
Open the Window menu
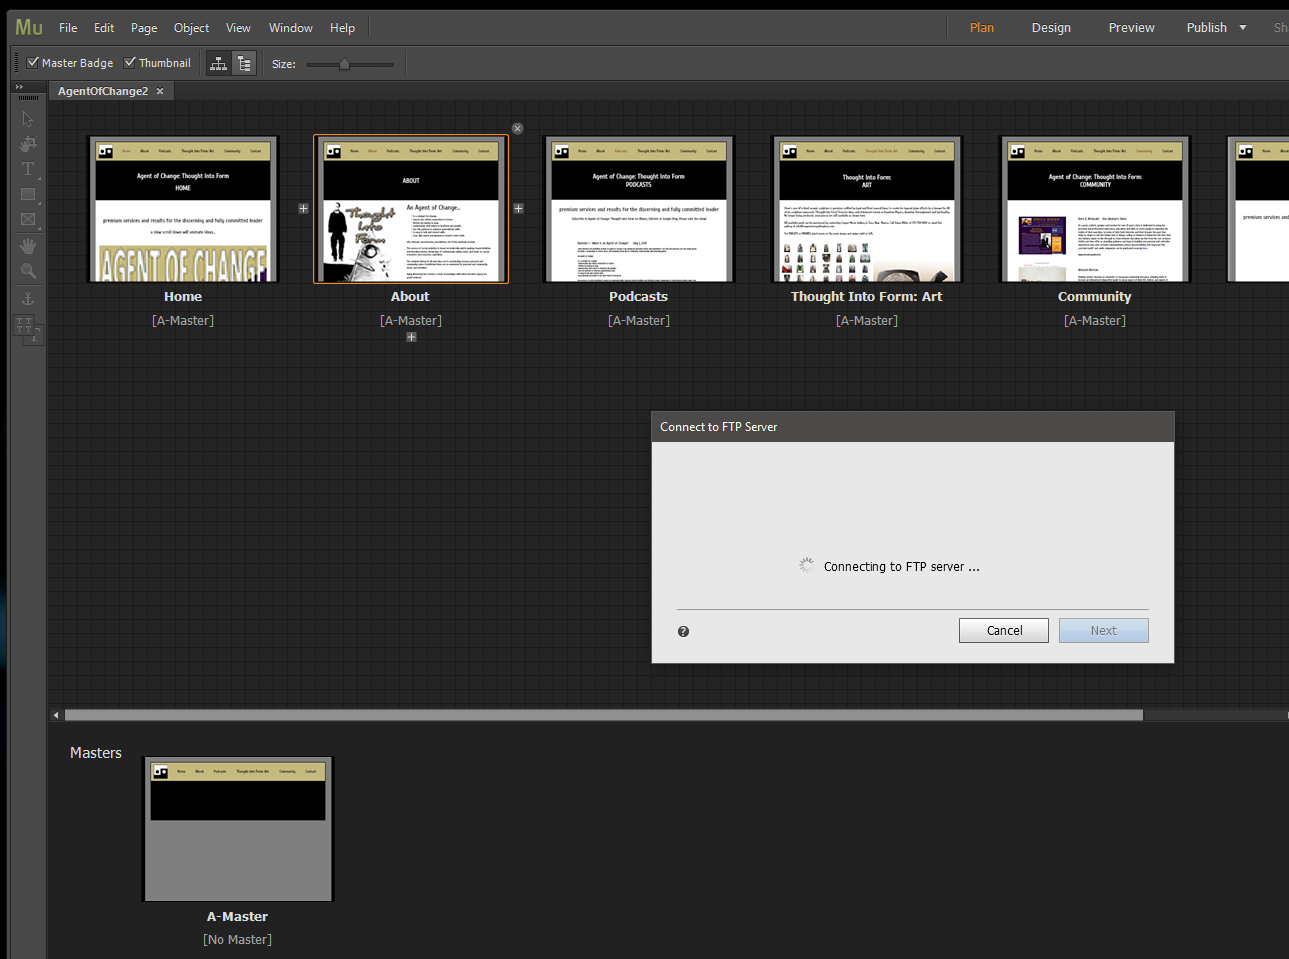click(x=291, y=28)
